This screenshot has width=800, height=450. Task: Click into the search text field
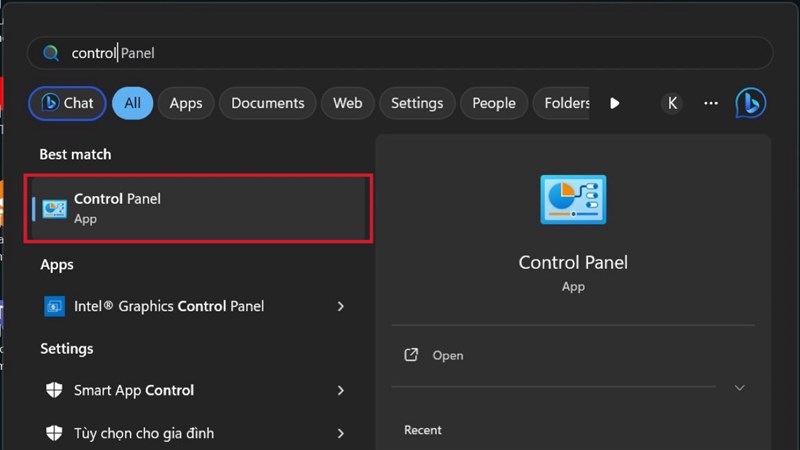[400, 53]
